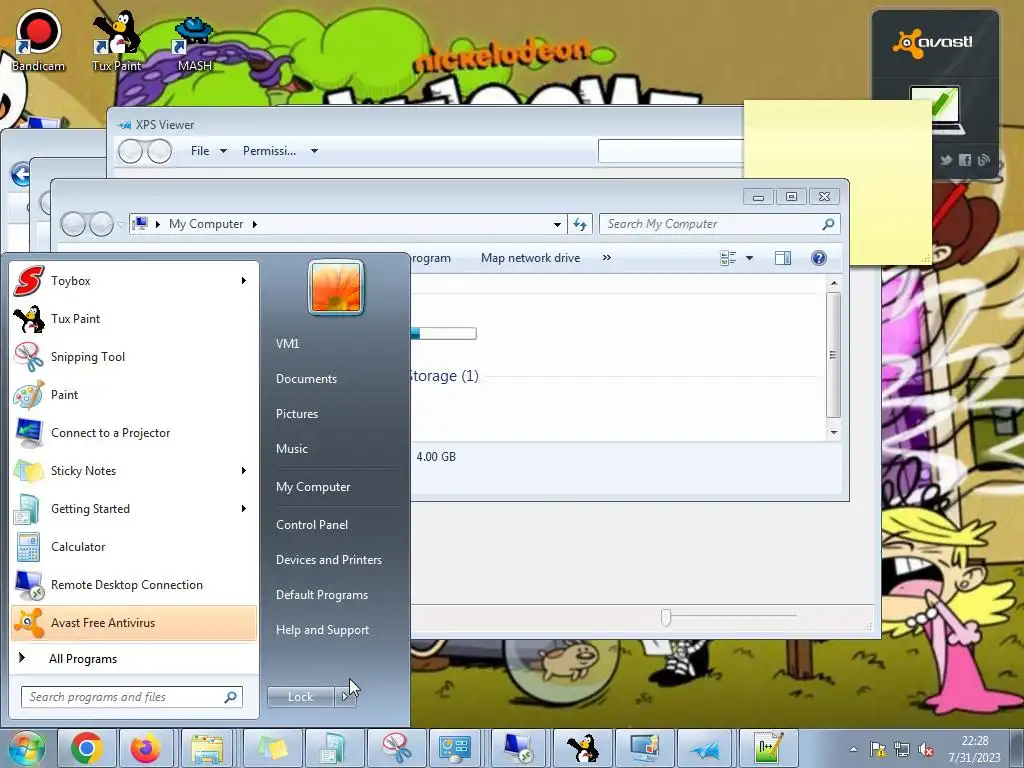Screen dimensions: 1024x768
Task: Launch Paint from the Start menu
Action: (x=133, y=394)
